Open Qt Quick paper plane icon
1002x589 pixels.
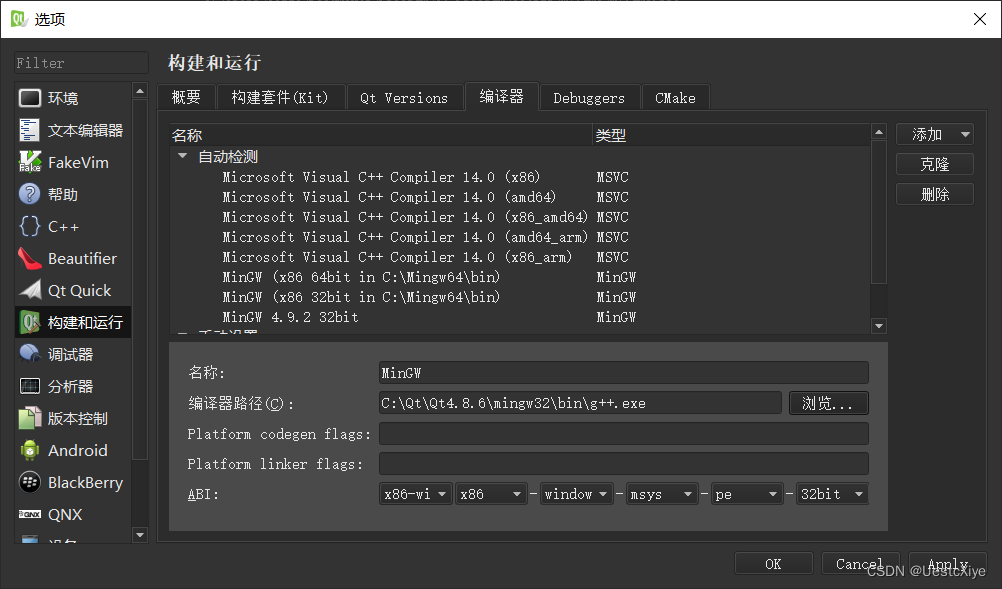[29, 290]
